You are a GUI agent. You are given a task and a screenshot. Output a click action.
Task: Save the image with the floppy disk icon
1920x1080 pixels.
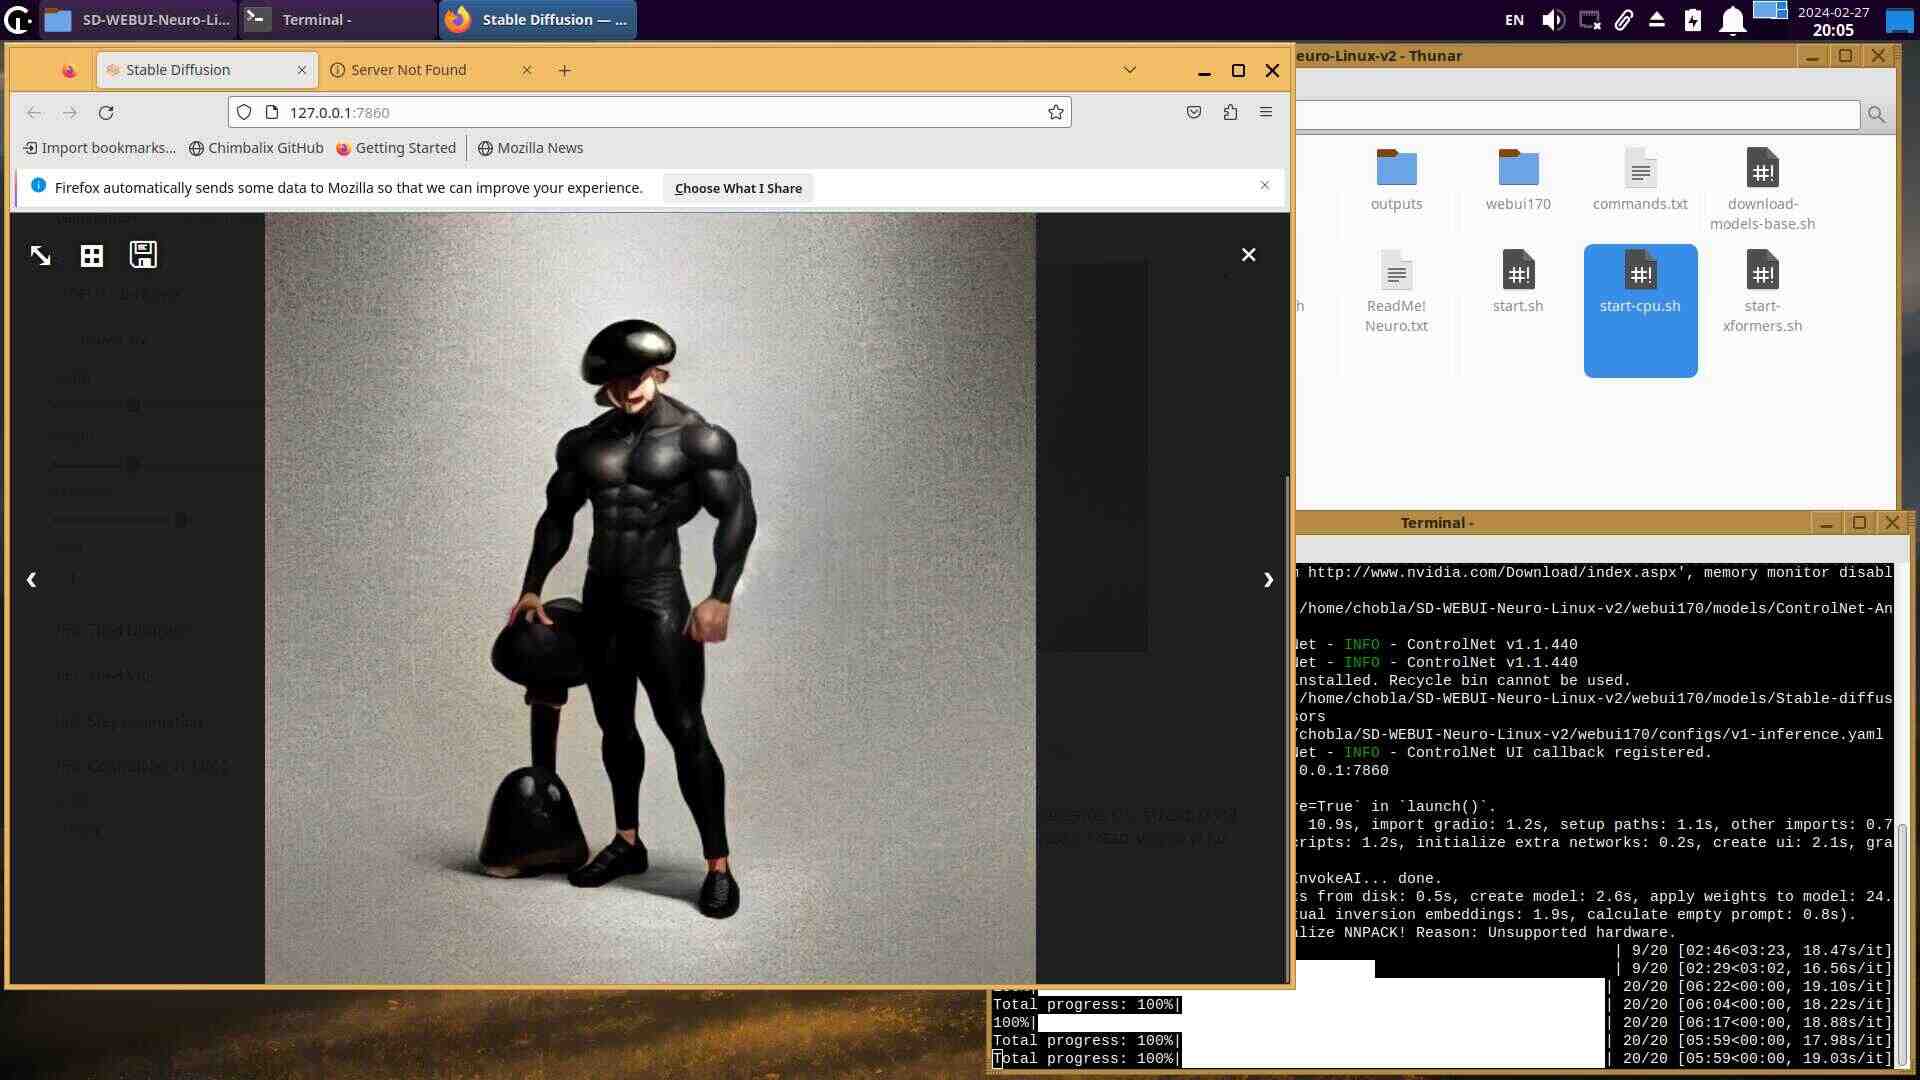point(143,255)
